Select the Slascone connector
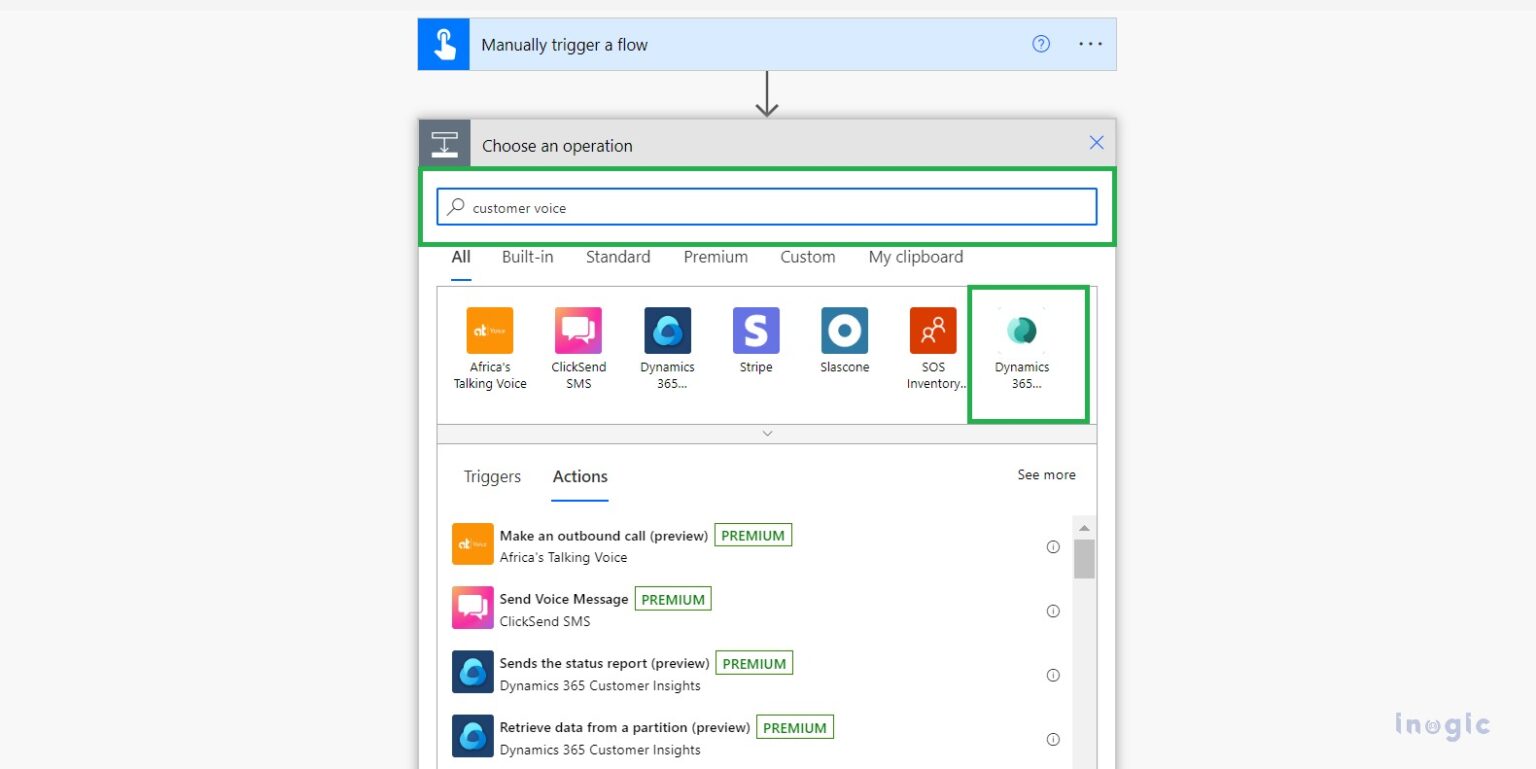This screenshot has width=1536, height=769. [x=844, y=331]
